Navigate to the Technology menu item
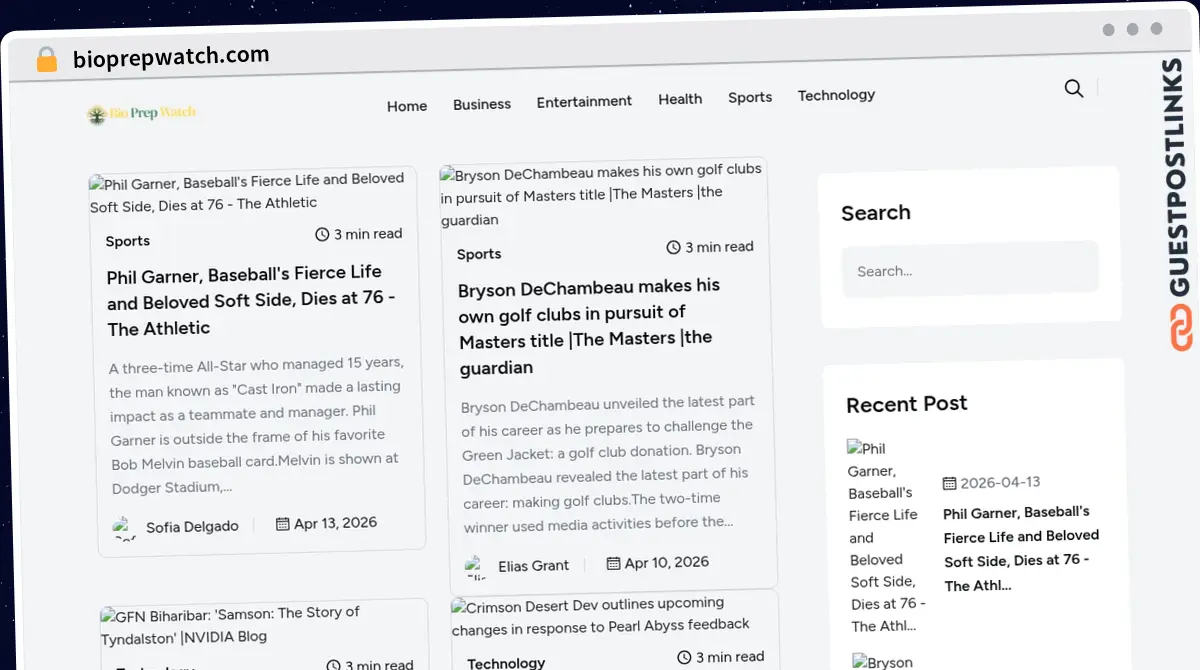Image resolution: width=1200 pixels, height=670 pixels. (x=836, y=95)
